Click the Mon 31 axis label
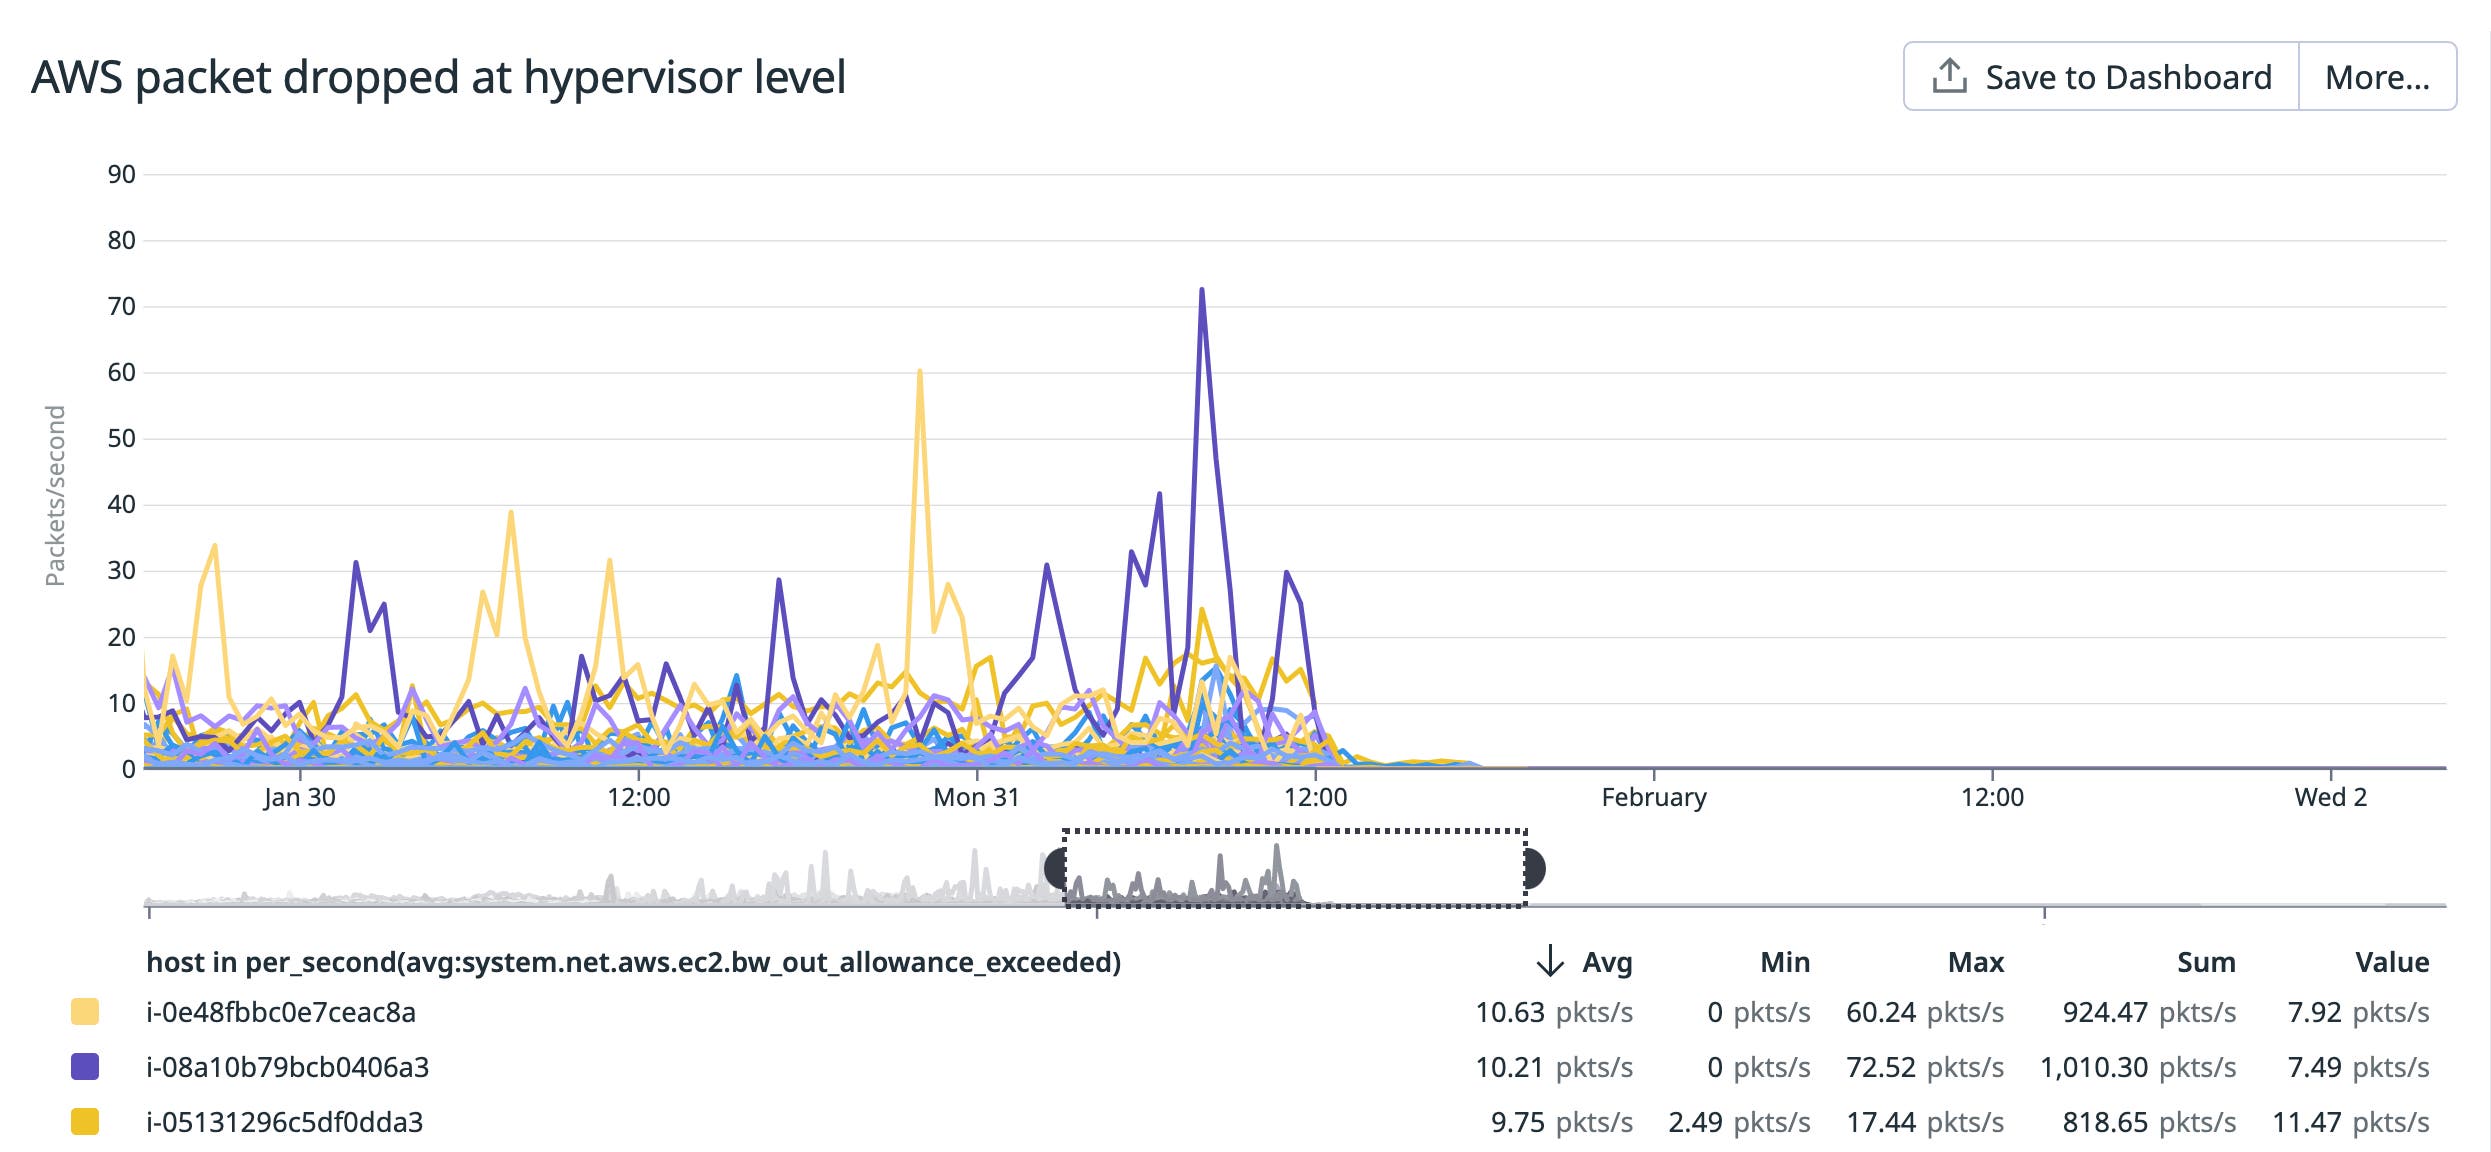 [x=975, y=798]
